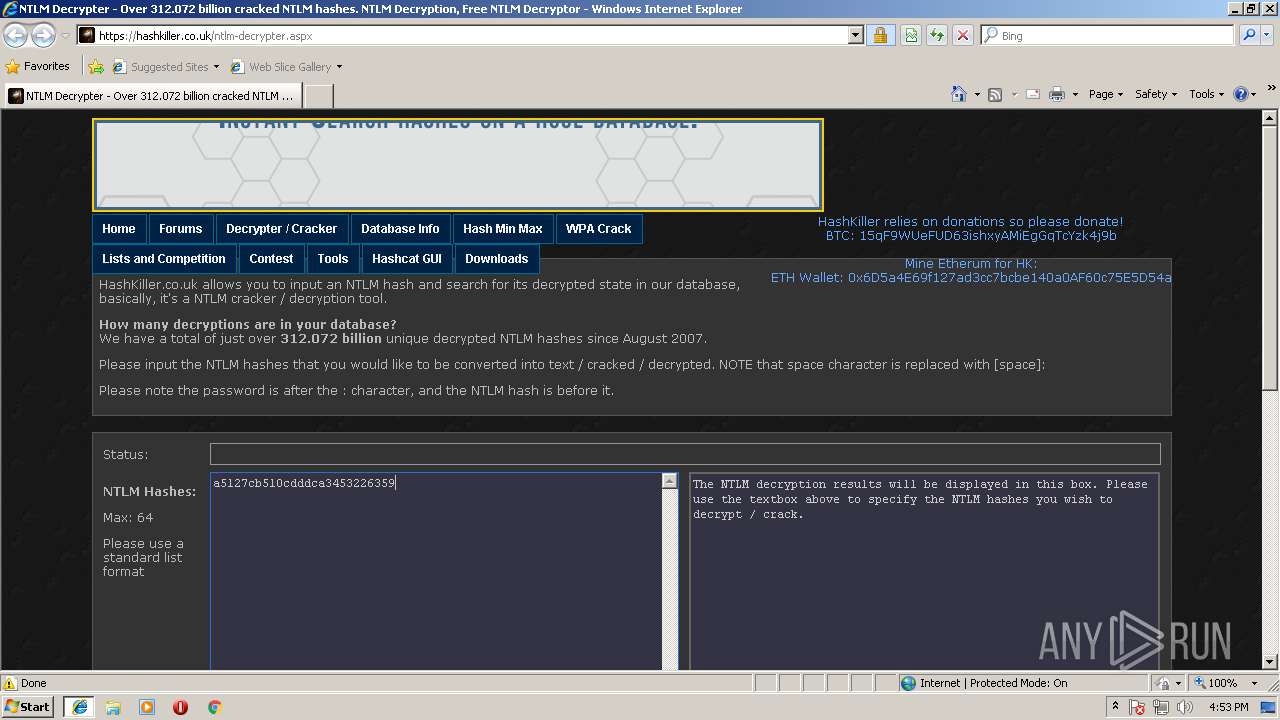The width and height of the screenshot is (1280, 720).
Task: Click Internet Explorer taskbar icon
Action: (79, 707)
